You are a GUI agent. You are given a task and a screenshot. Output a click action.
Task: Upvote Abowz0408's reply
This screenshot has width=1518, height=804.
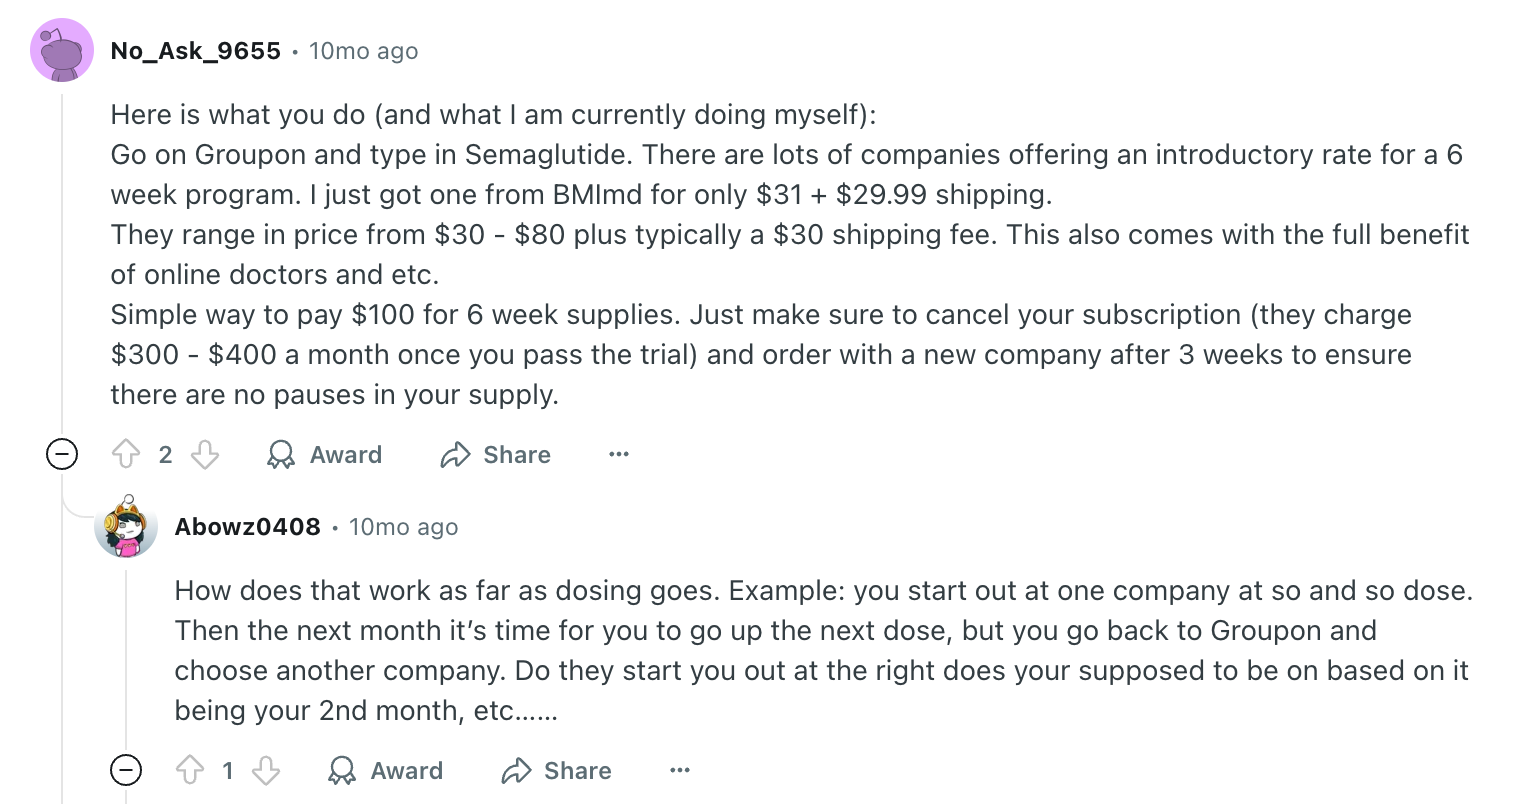[x=190, y=771]
